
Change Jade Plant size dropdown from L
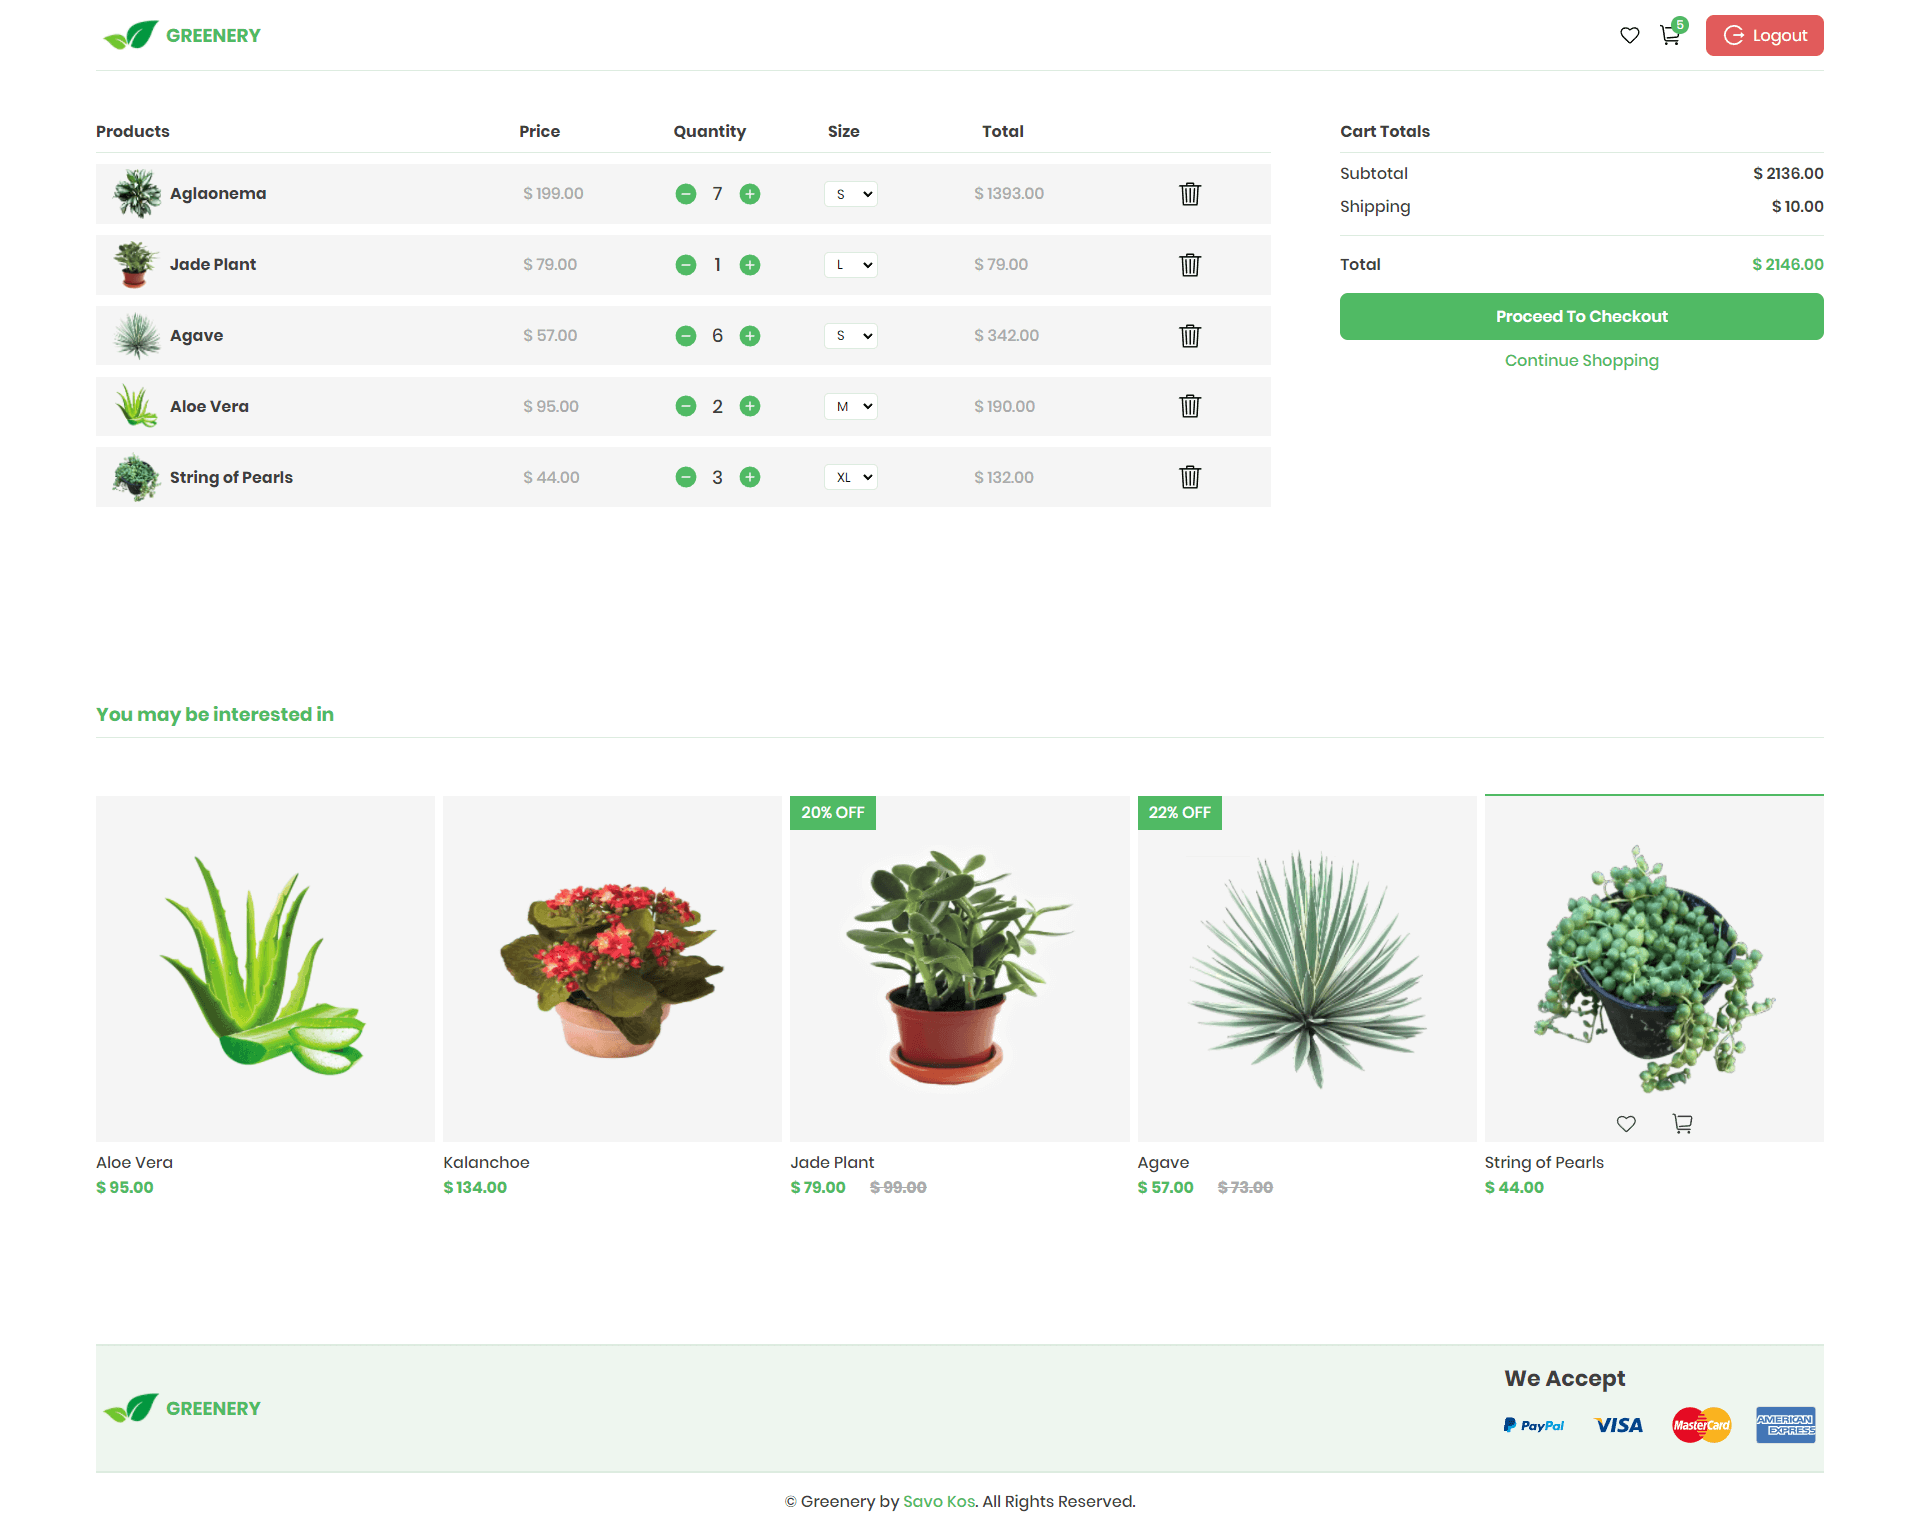850,265
